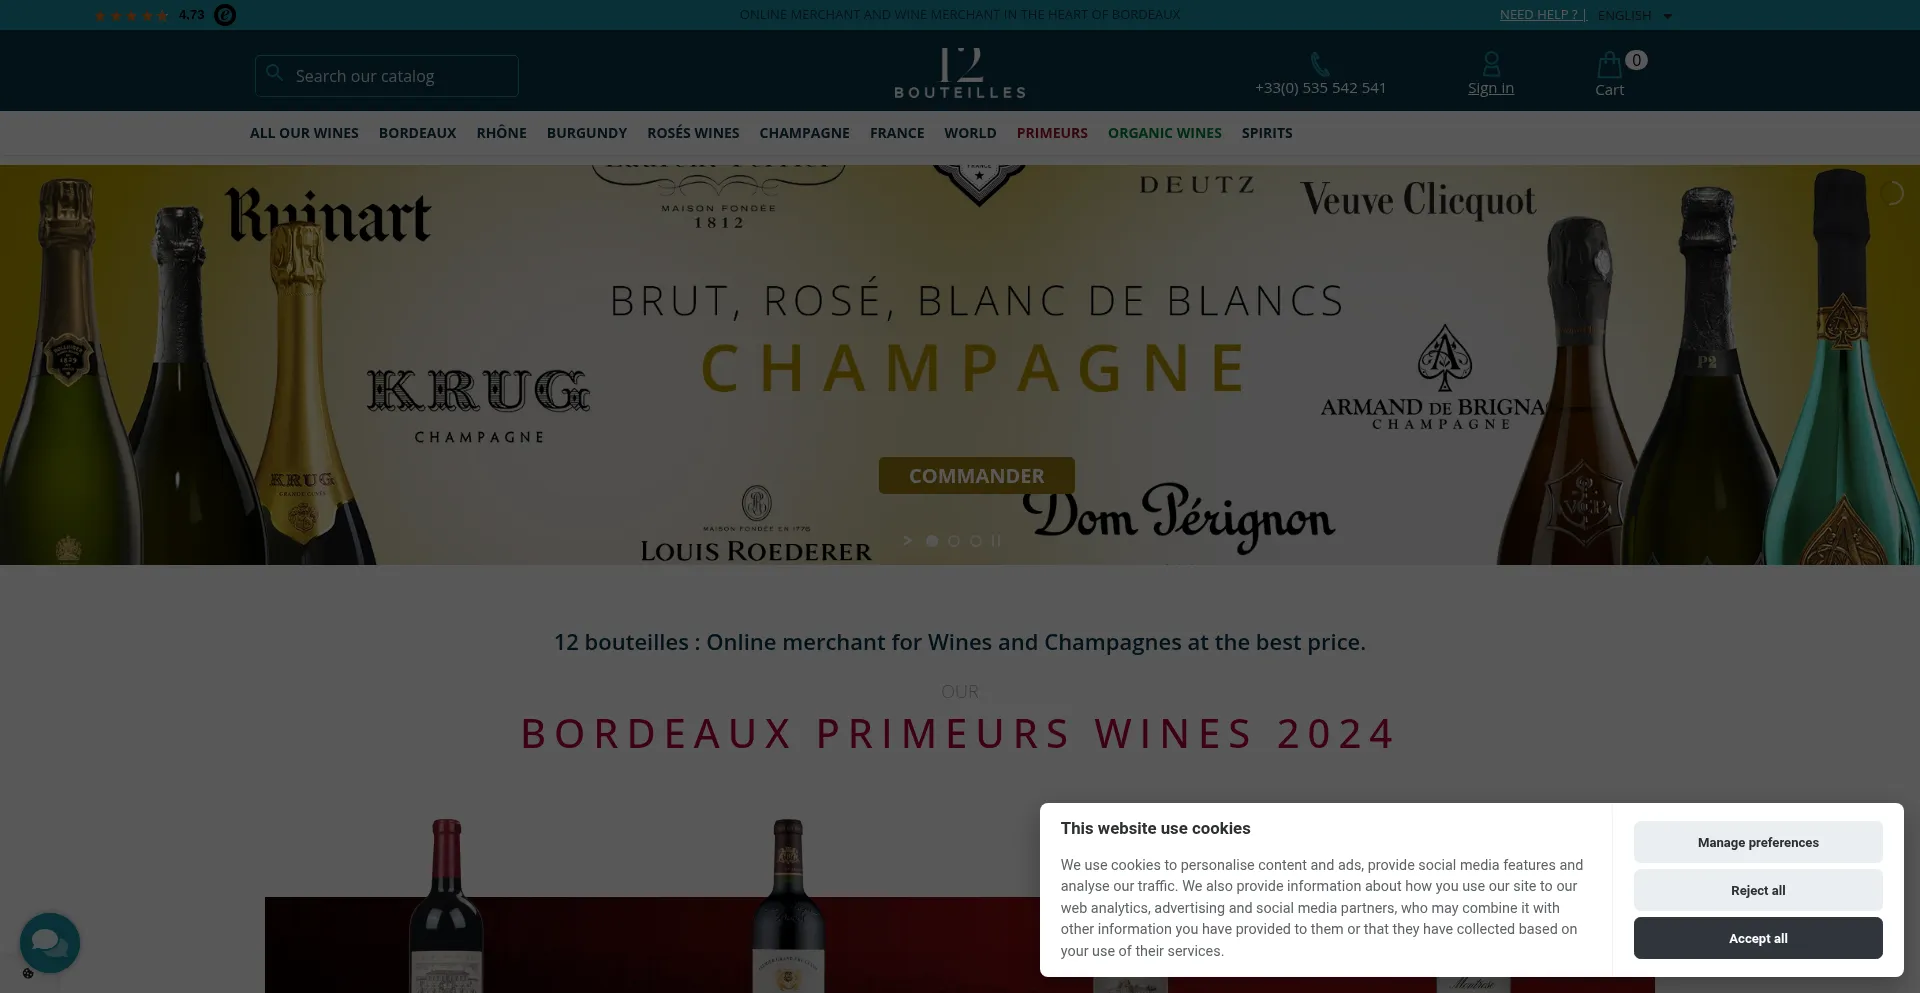Focus the Search our catalog field

pos(387,76)
